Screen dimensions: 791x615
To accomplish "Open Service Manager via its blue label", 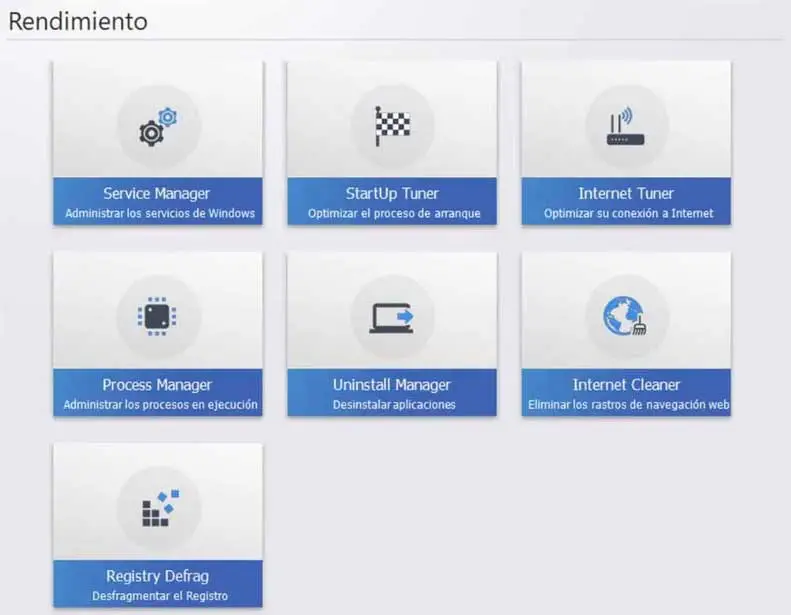I will [x=158, y=201].
